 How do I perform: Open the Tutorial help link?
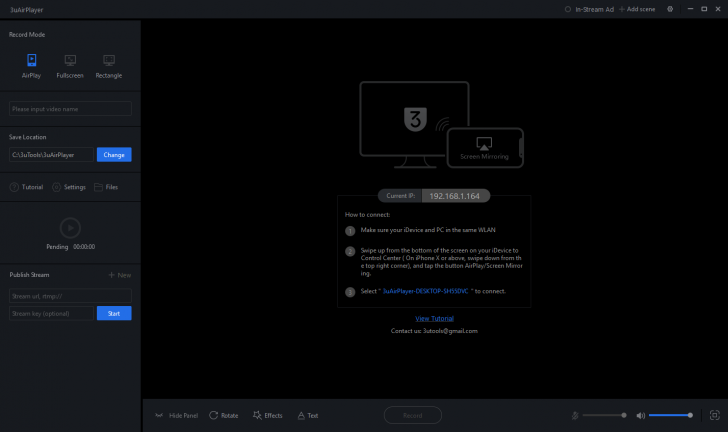(x=26, y=187)
